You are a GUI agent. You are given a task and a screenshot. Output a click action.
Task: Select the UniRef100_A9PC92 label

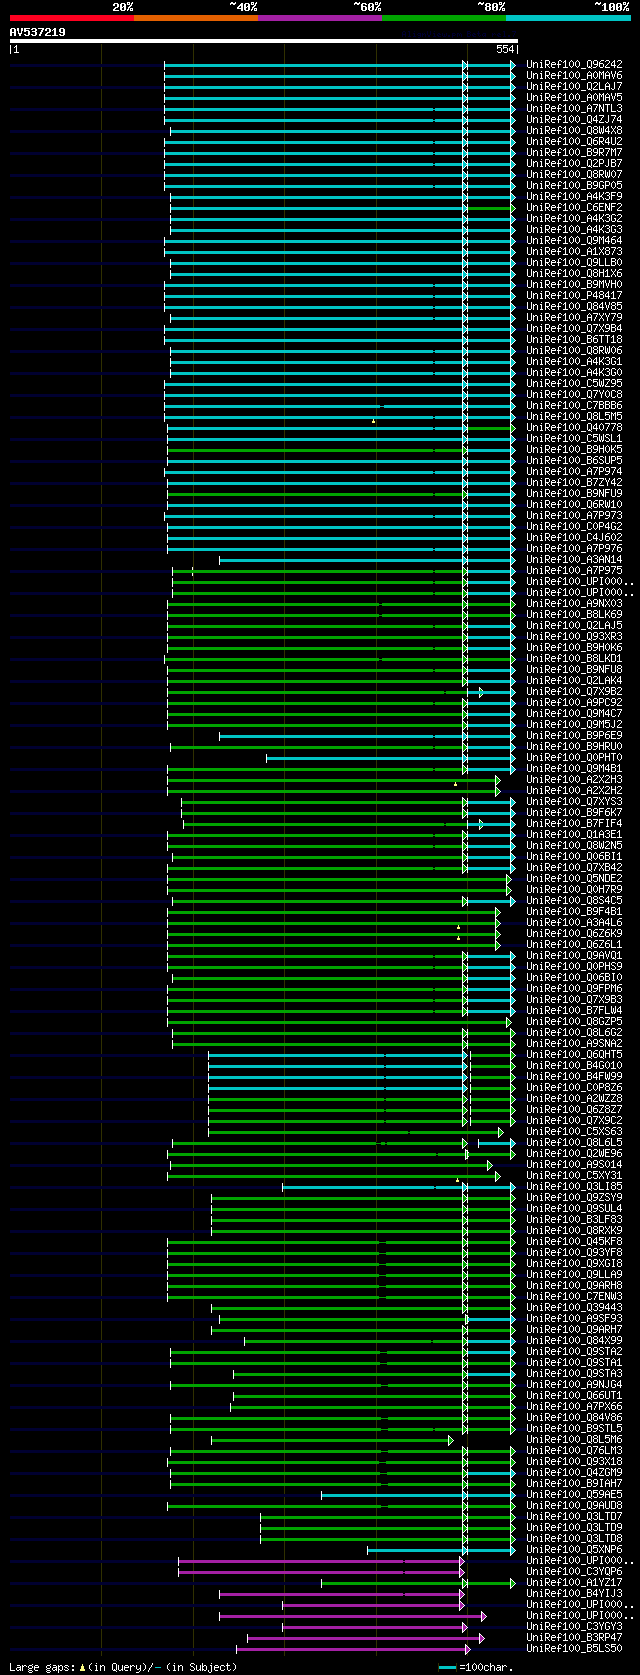(x=574, y=703)
